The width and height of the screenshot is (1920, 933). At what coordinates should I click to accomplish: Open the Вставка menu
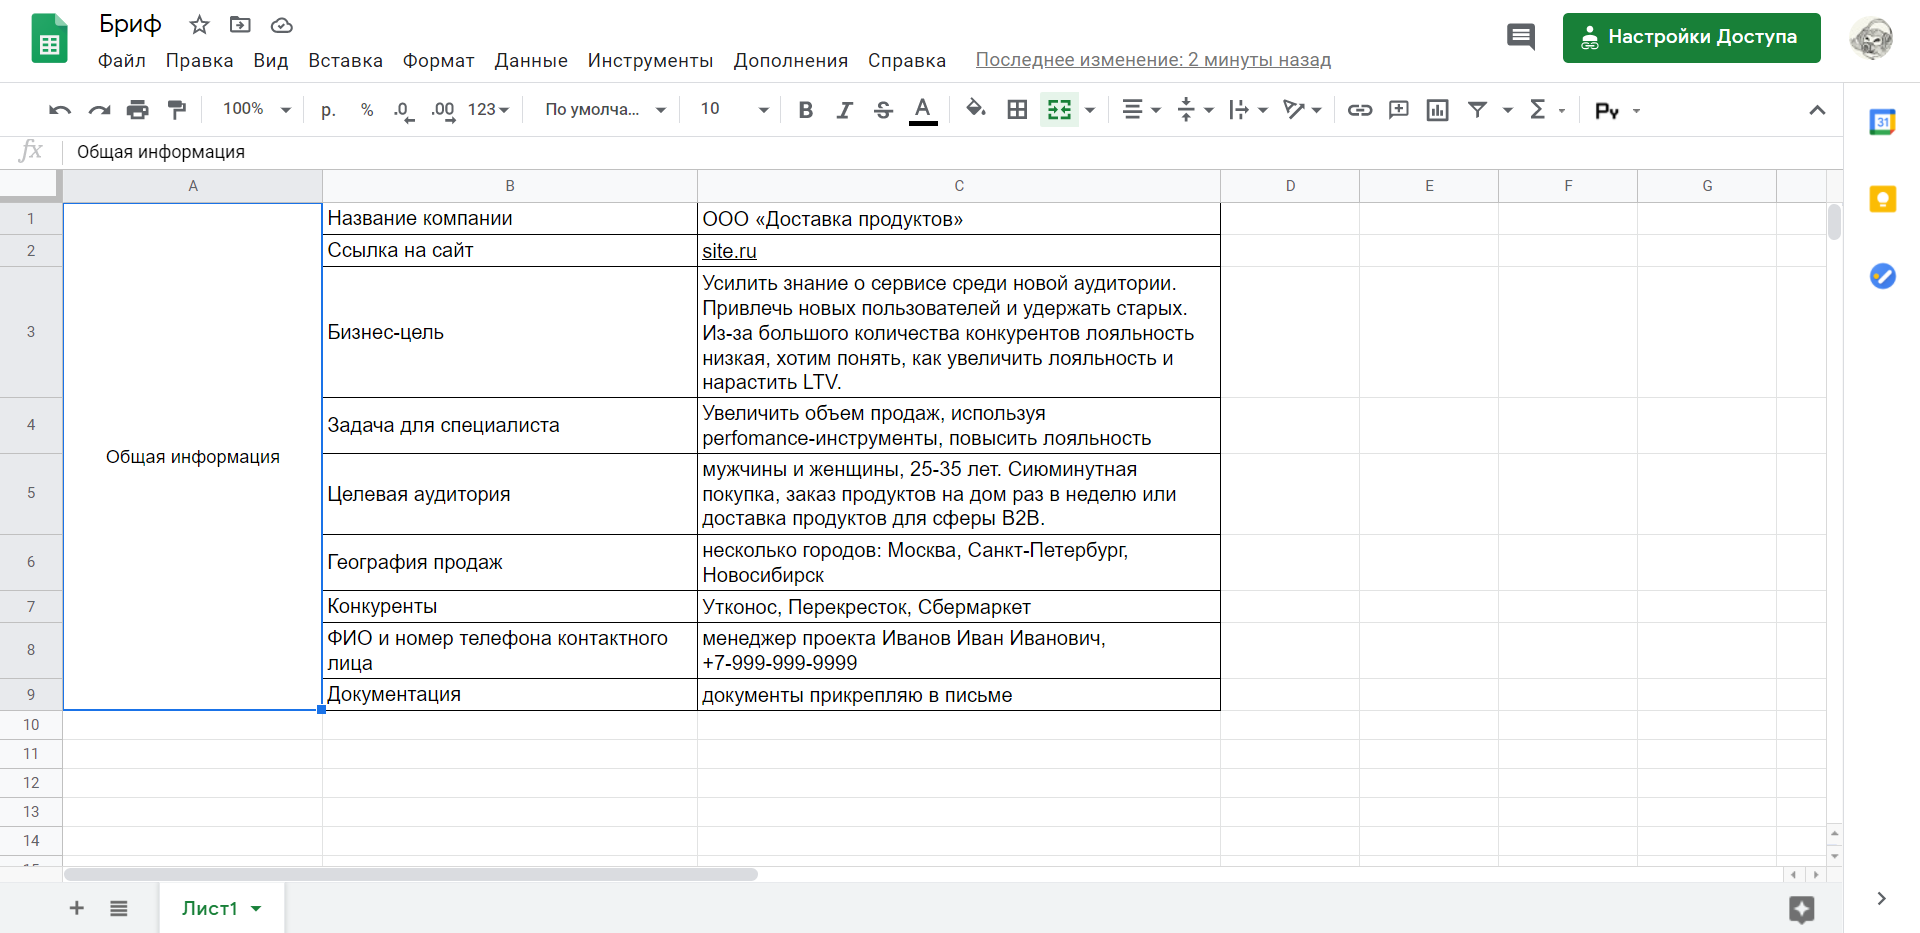345,61
